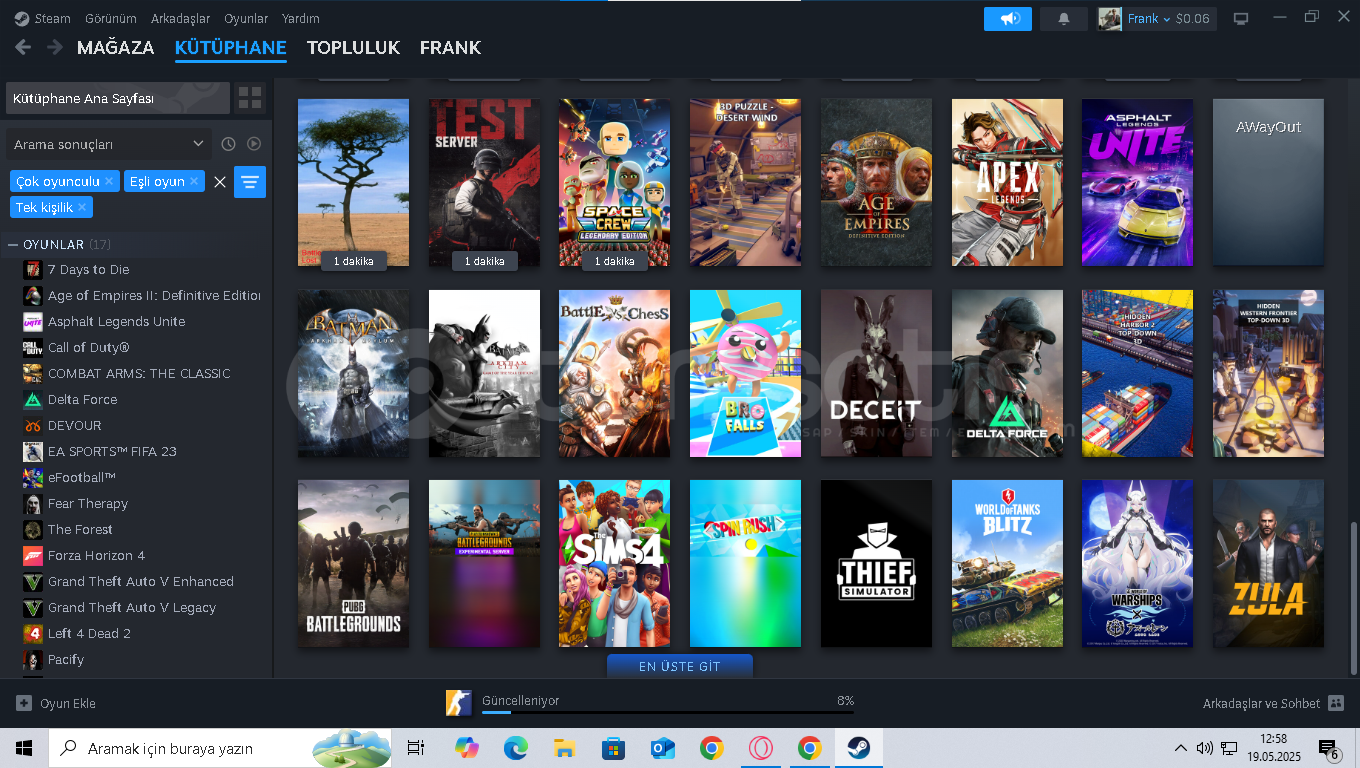Open the FRANK profile tab
The width and height of the screenshot is (1360, 768).
(450, 47)
